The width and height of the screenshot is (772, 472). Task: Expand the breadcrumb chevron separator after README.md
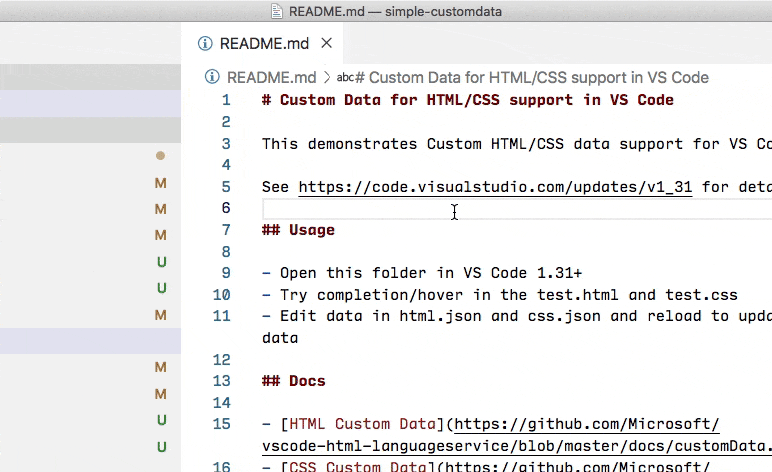point(326,77)
